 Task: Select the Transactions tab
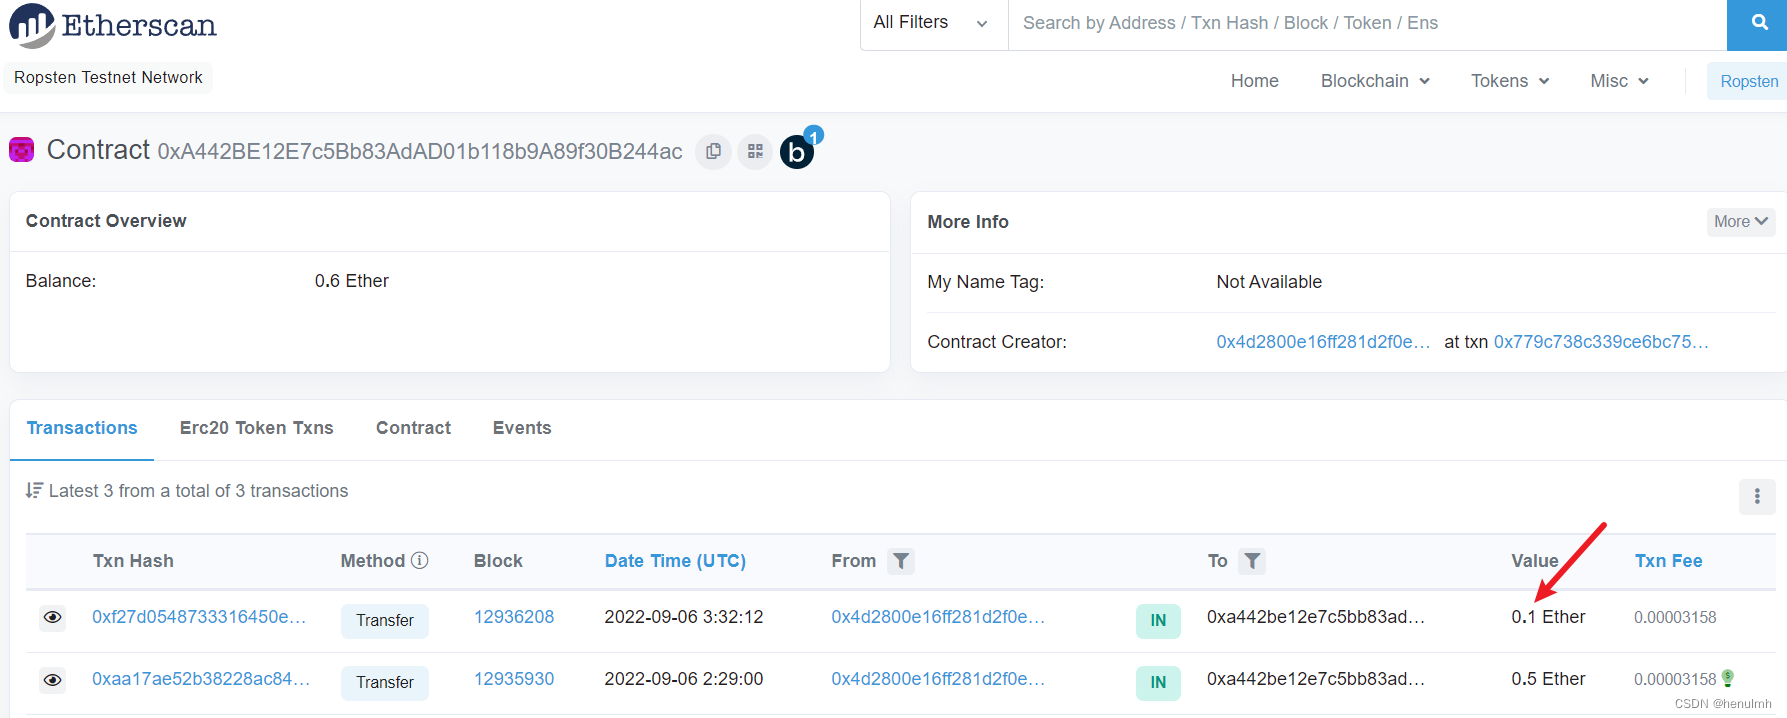[x=82, y=428]
